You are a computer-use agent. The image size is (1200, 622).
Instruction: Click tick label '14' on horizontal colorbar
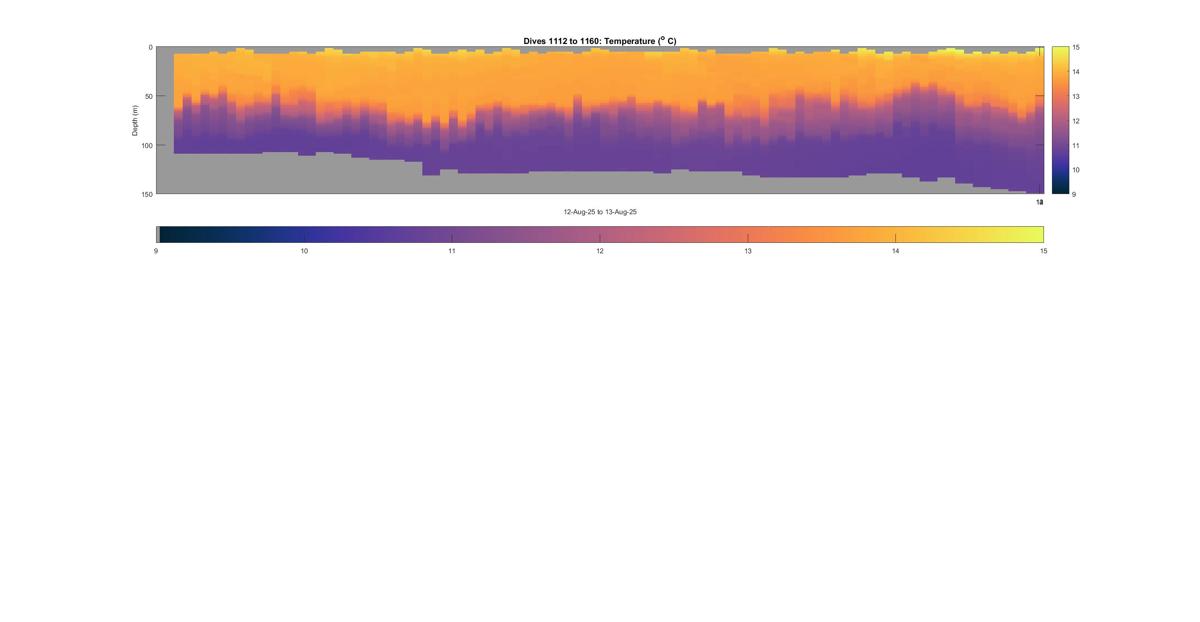(x=896, y=251)
